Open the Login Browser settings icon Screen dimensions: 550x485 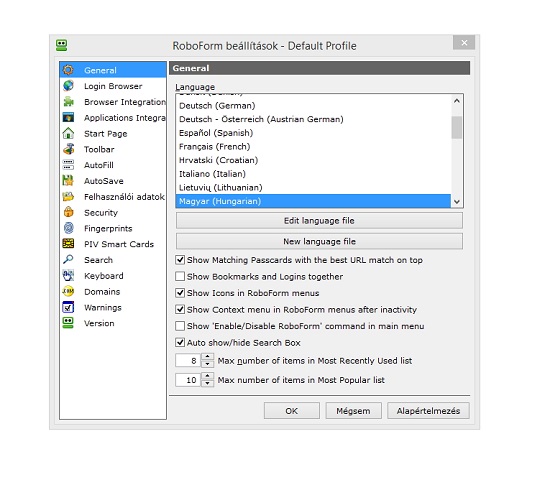pos(68,86)
